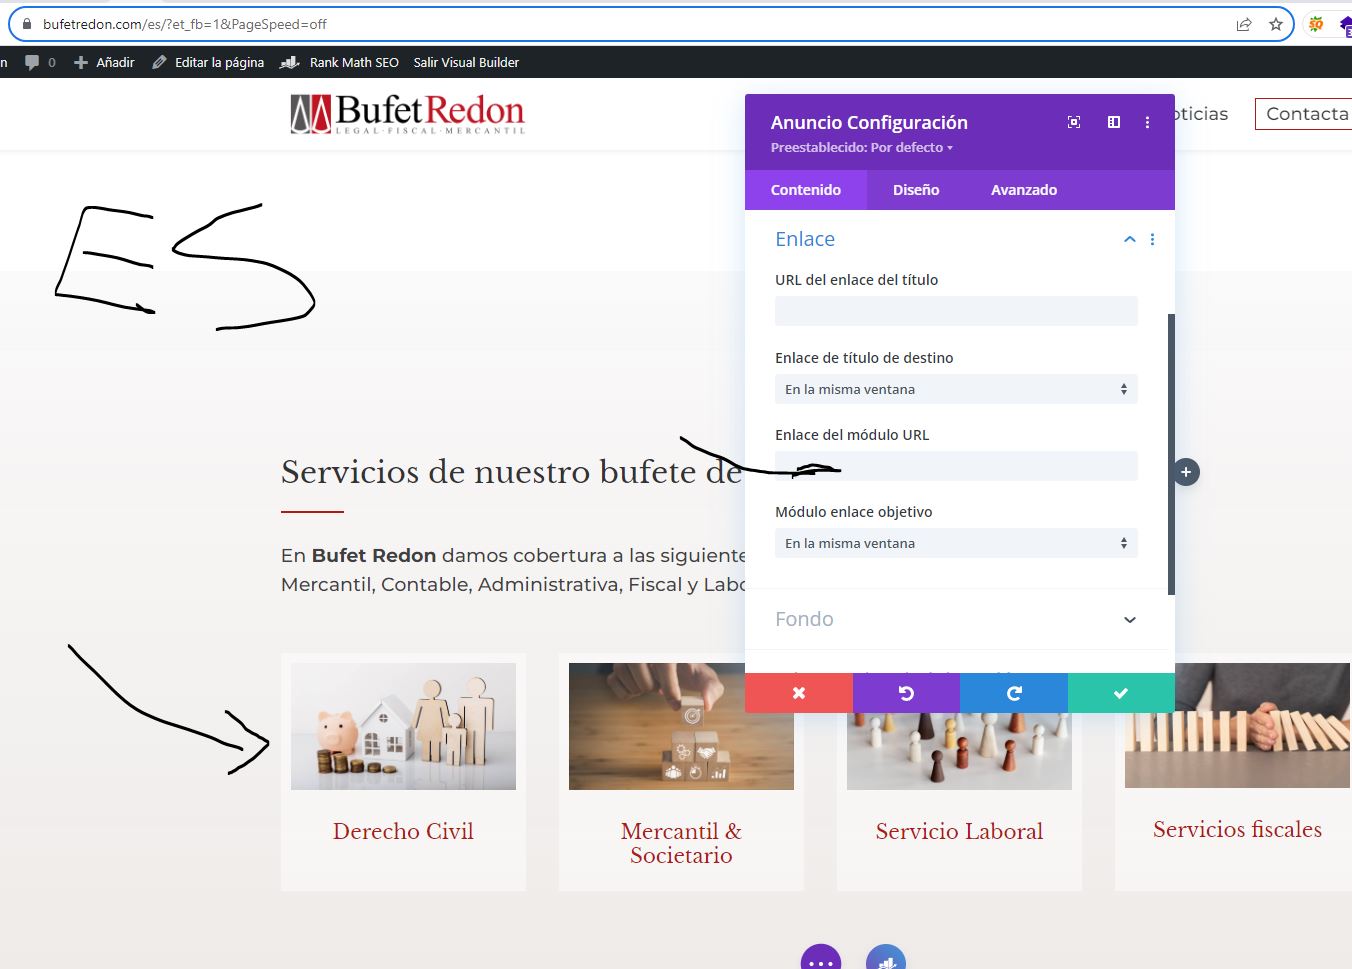Click Añadir in the admin bar
The image size is (1352, 969).
(104, 62)
